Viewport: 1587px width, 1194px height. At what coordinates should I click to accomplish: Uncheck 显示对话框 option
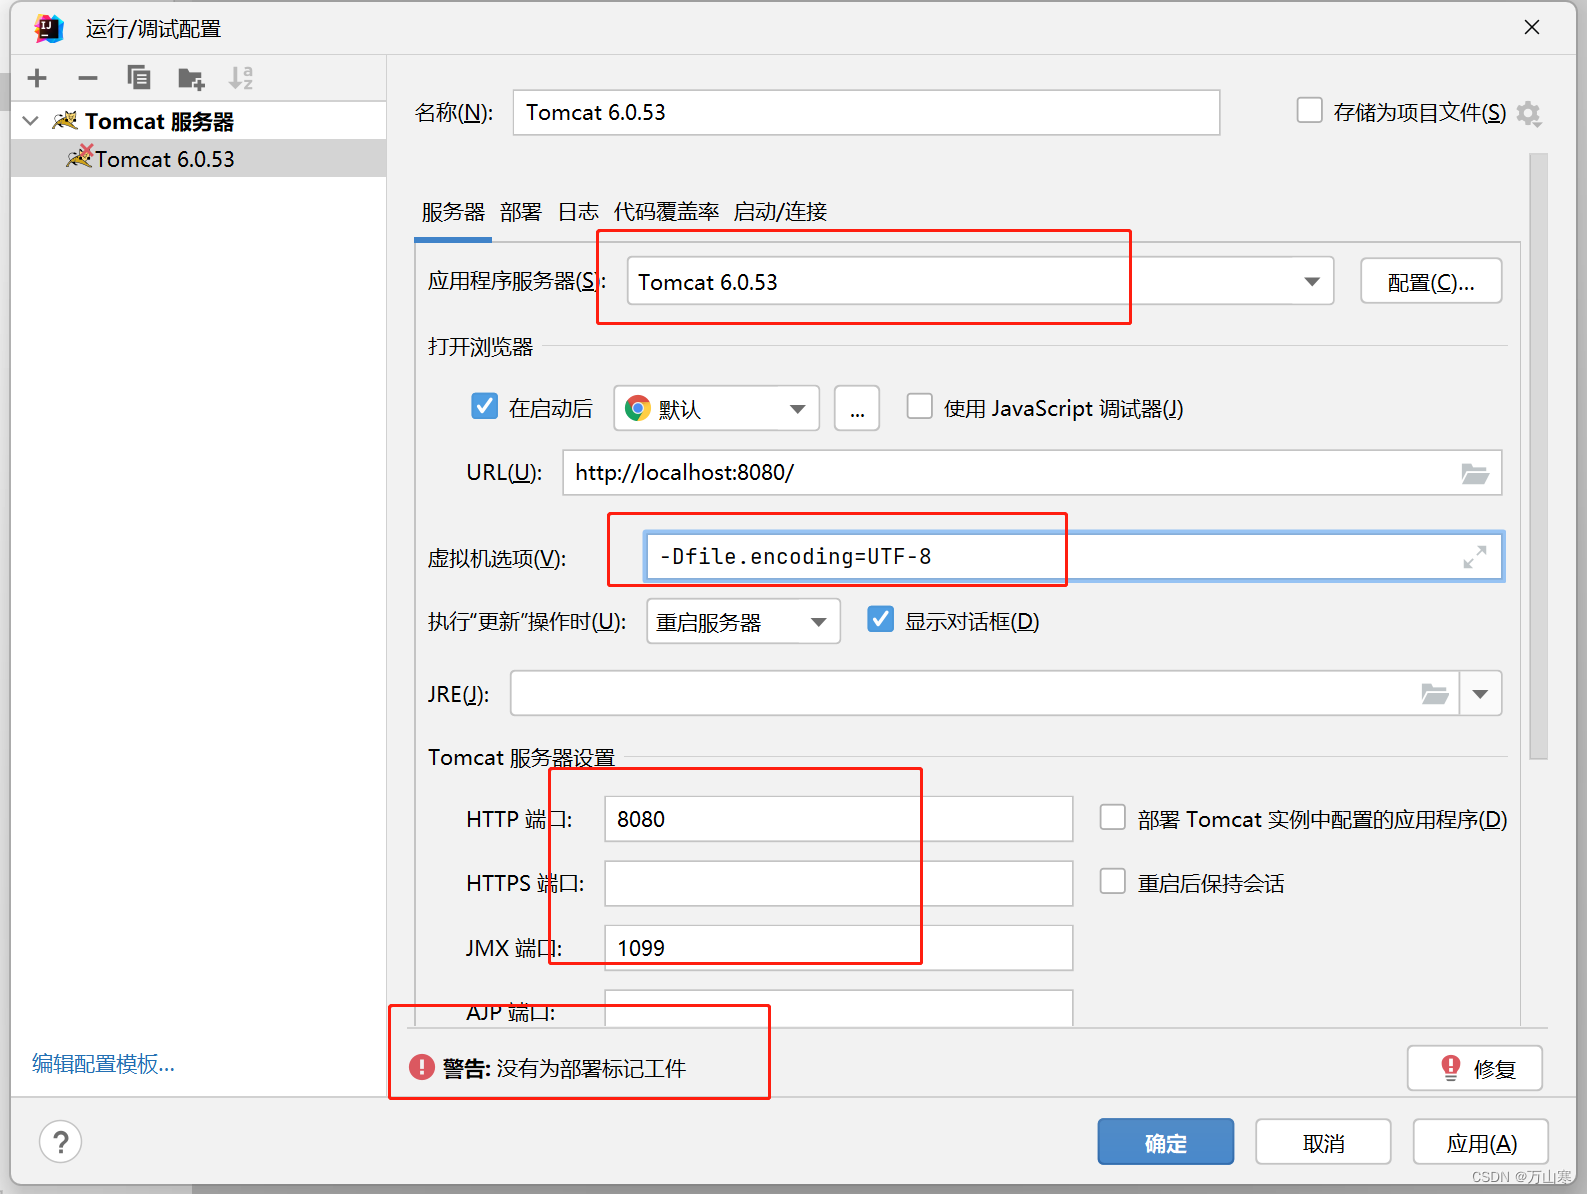881,619
